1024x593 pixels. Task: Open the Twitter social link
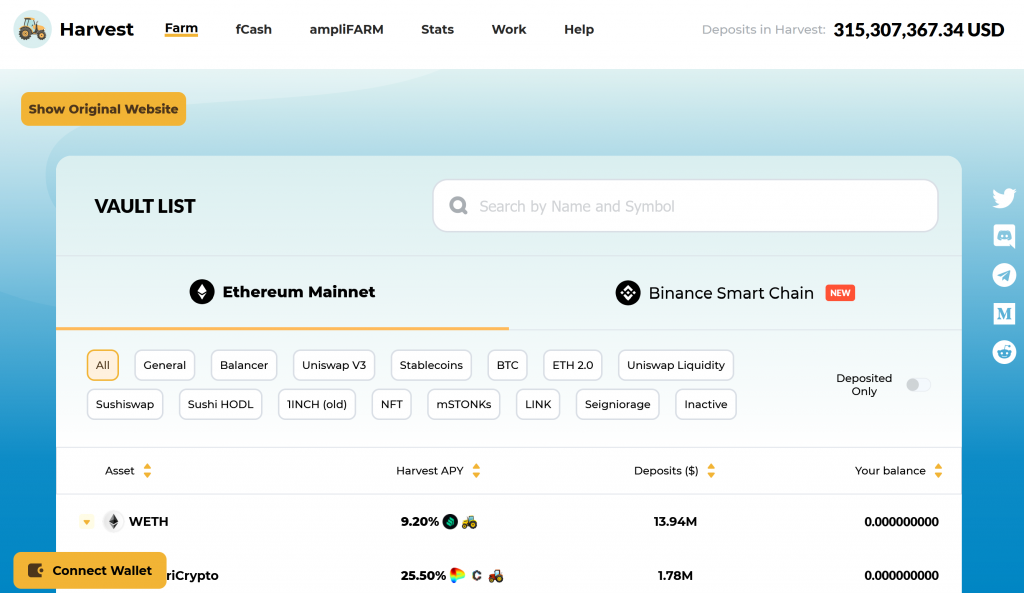[x=1004, y=198]
